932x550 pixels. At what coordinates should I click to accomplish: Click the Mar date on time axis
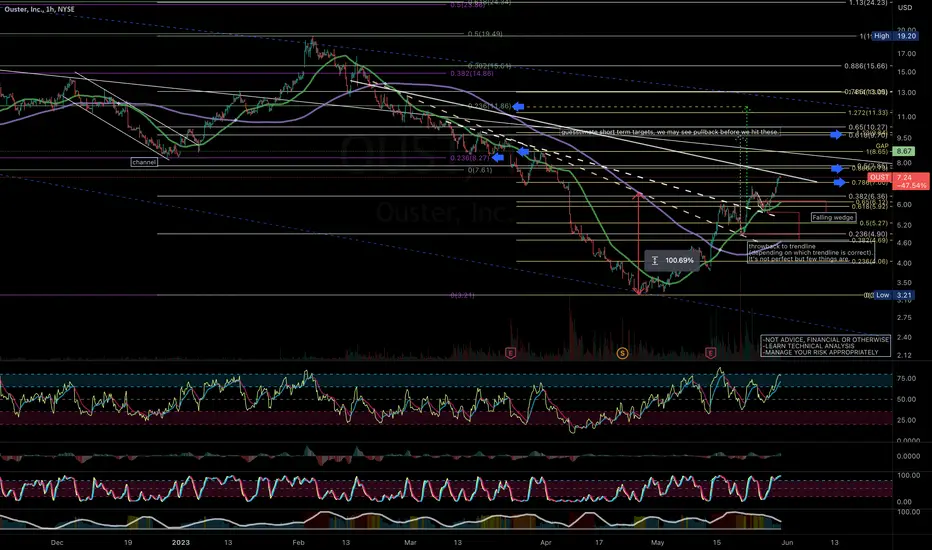pyautogui.click(x=410, y=542)
